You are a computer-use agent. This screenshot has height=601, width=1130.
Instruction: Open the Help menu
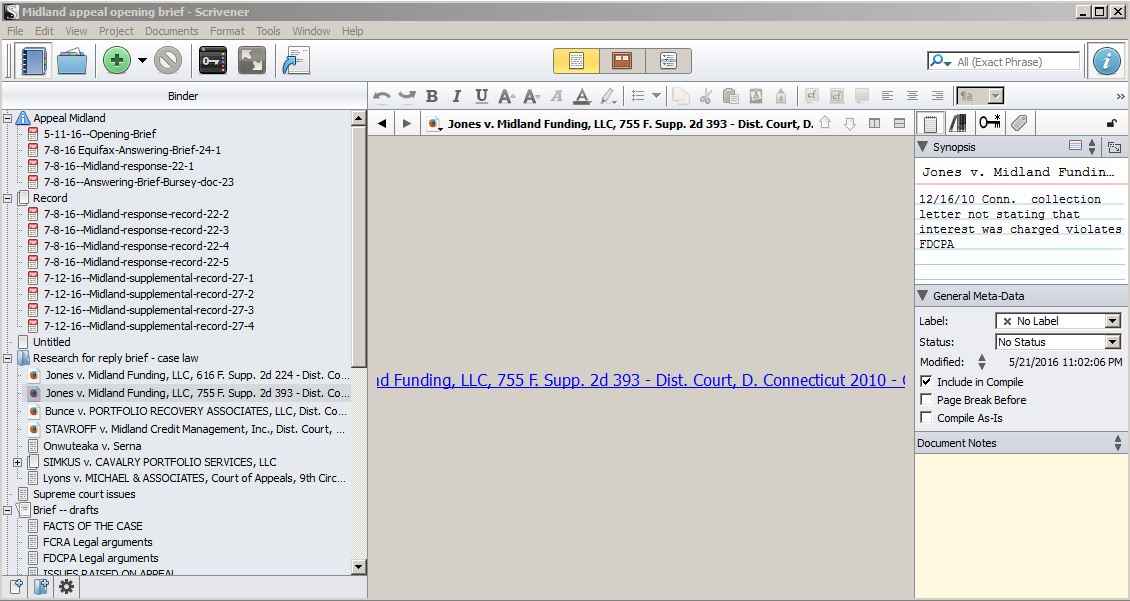click(352, 31)
